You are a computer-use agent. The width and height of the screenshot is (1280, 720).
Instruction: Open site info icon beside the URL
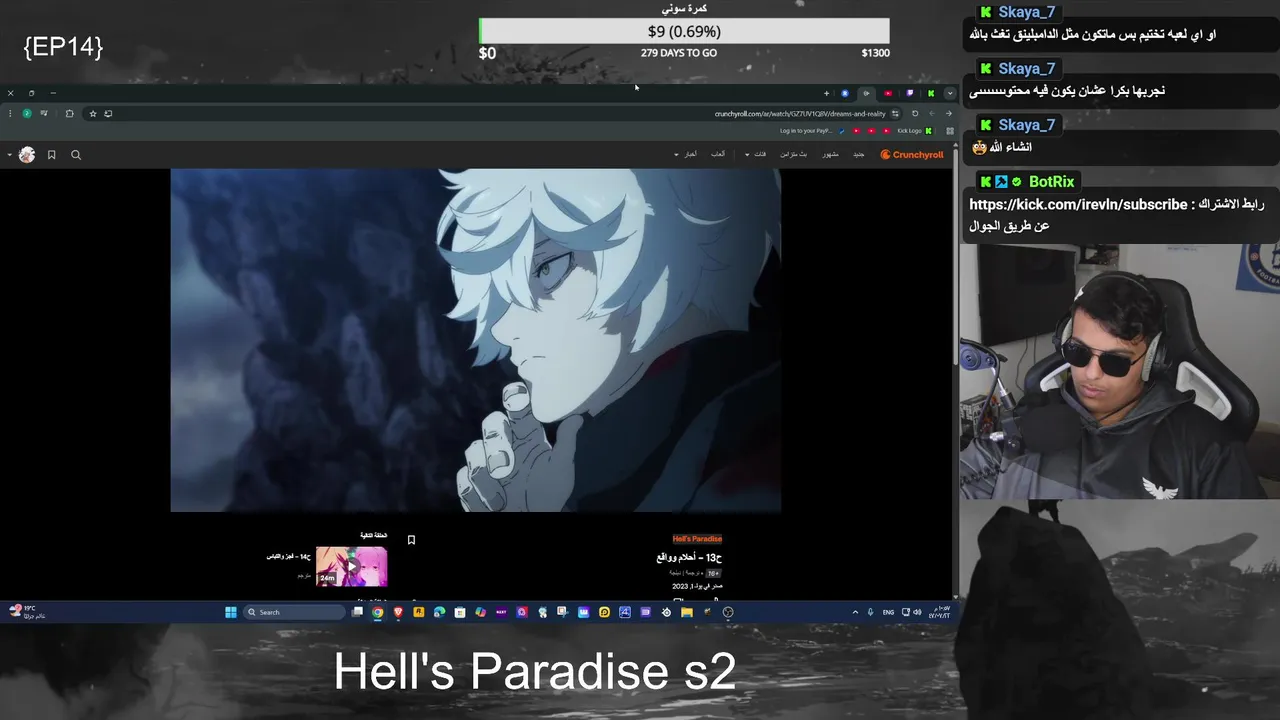pyautogui.click(x=895, y=113)
